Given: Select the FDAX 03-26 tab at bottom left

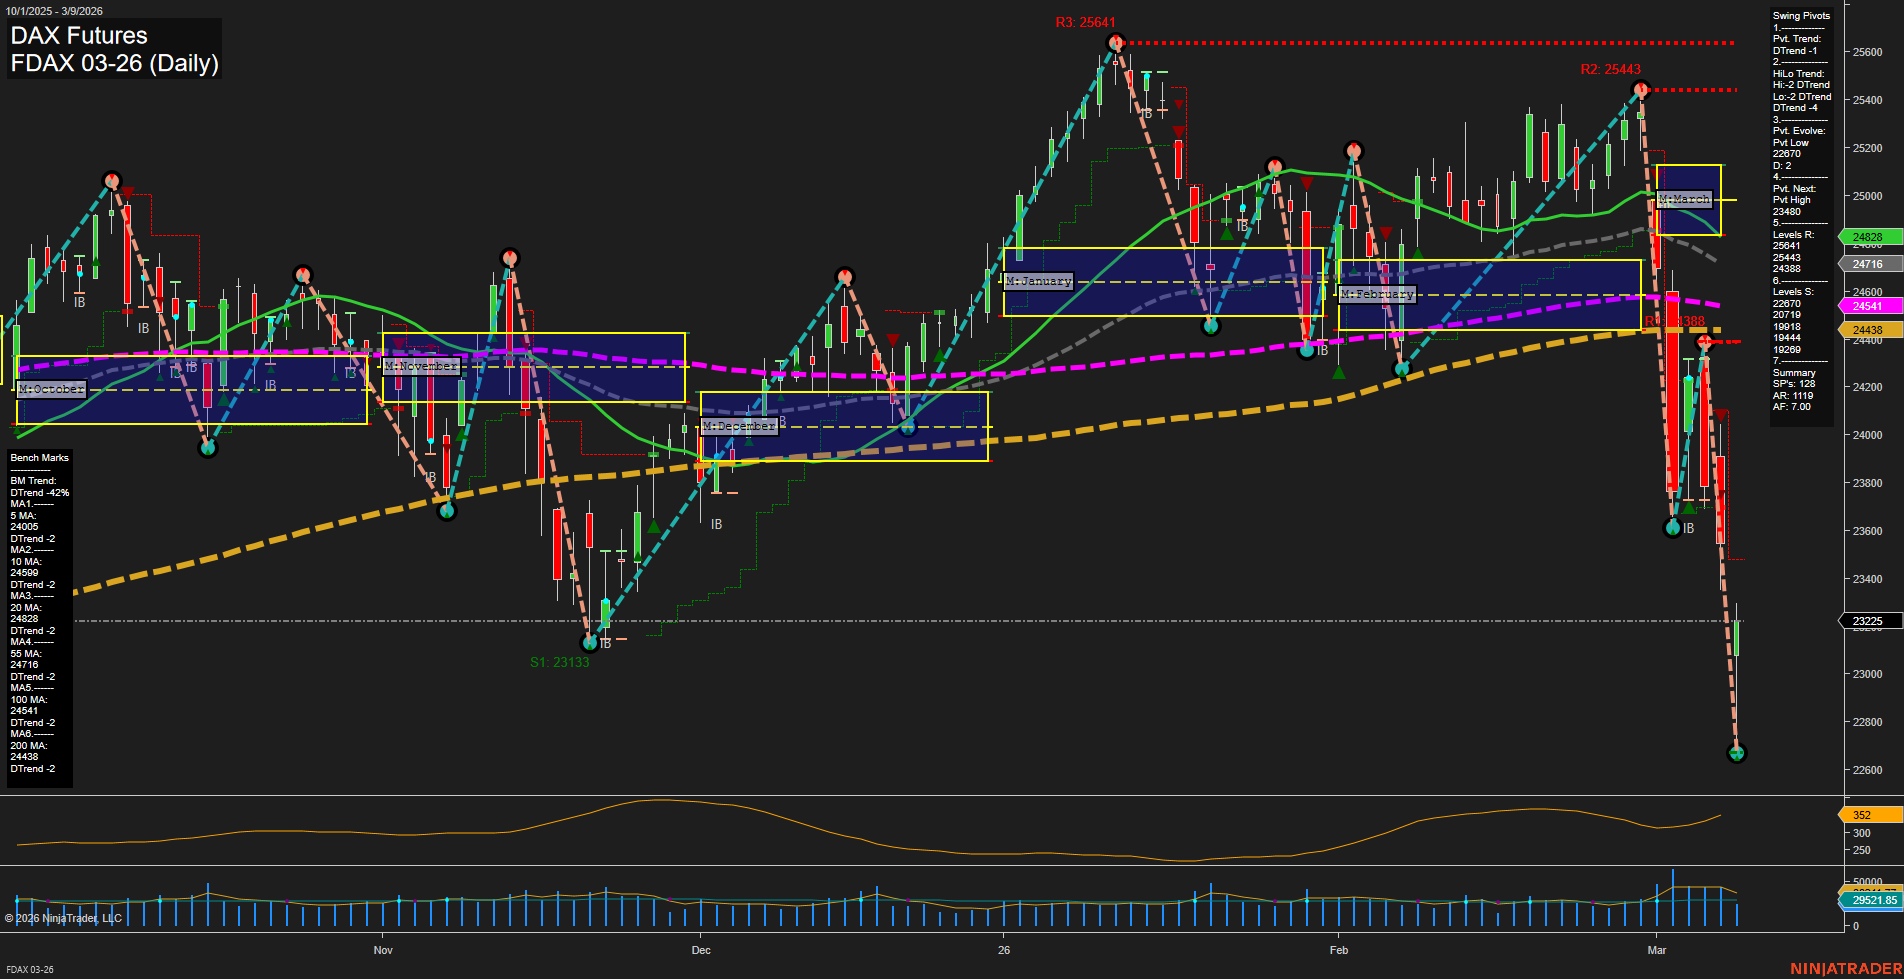Looking at the screenshot, I should click(30, 969).
